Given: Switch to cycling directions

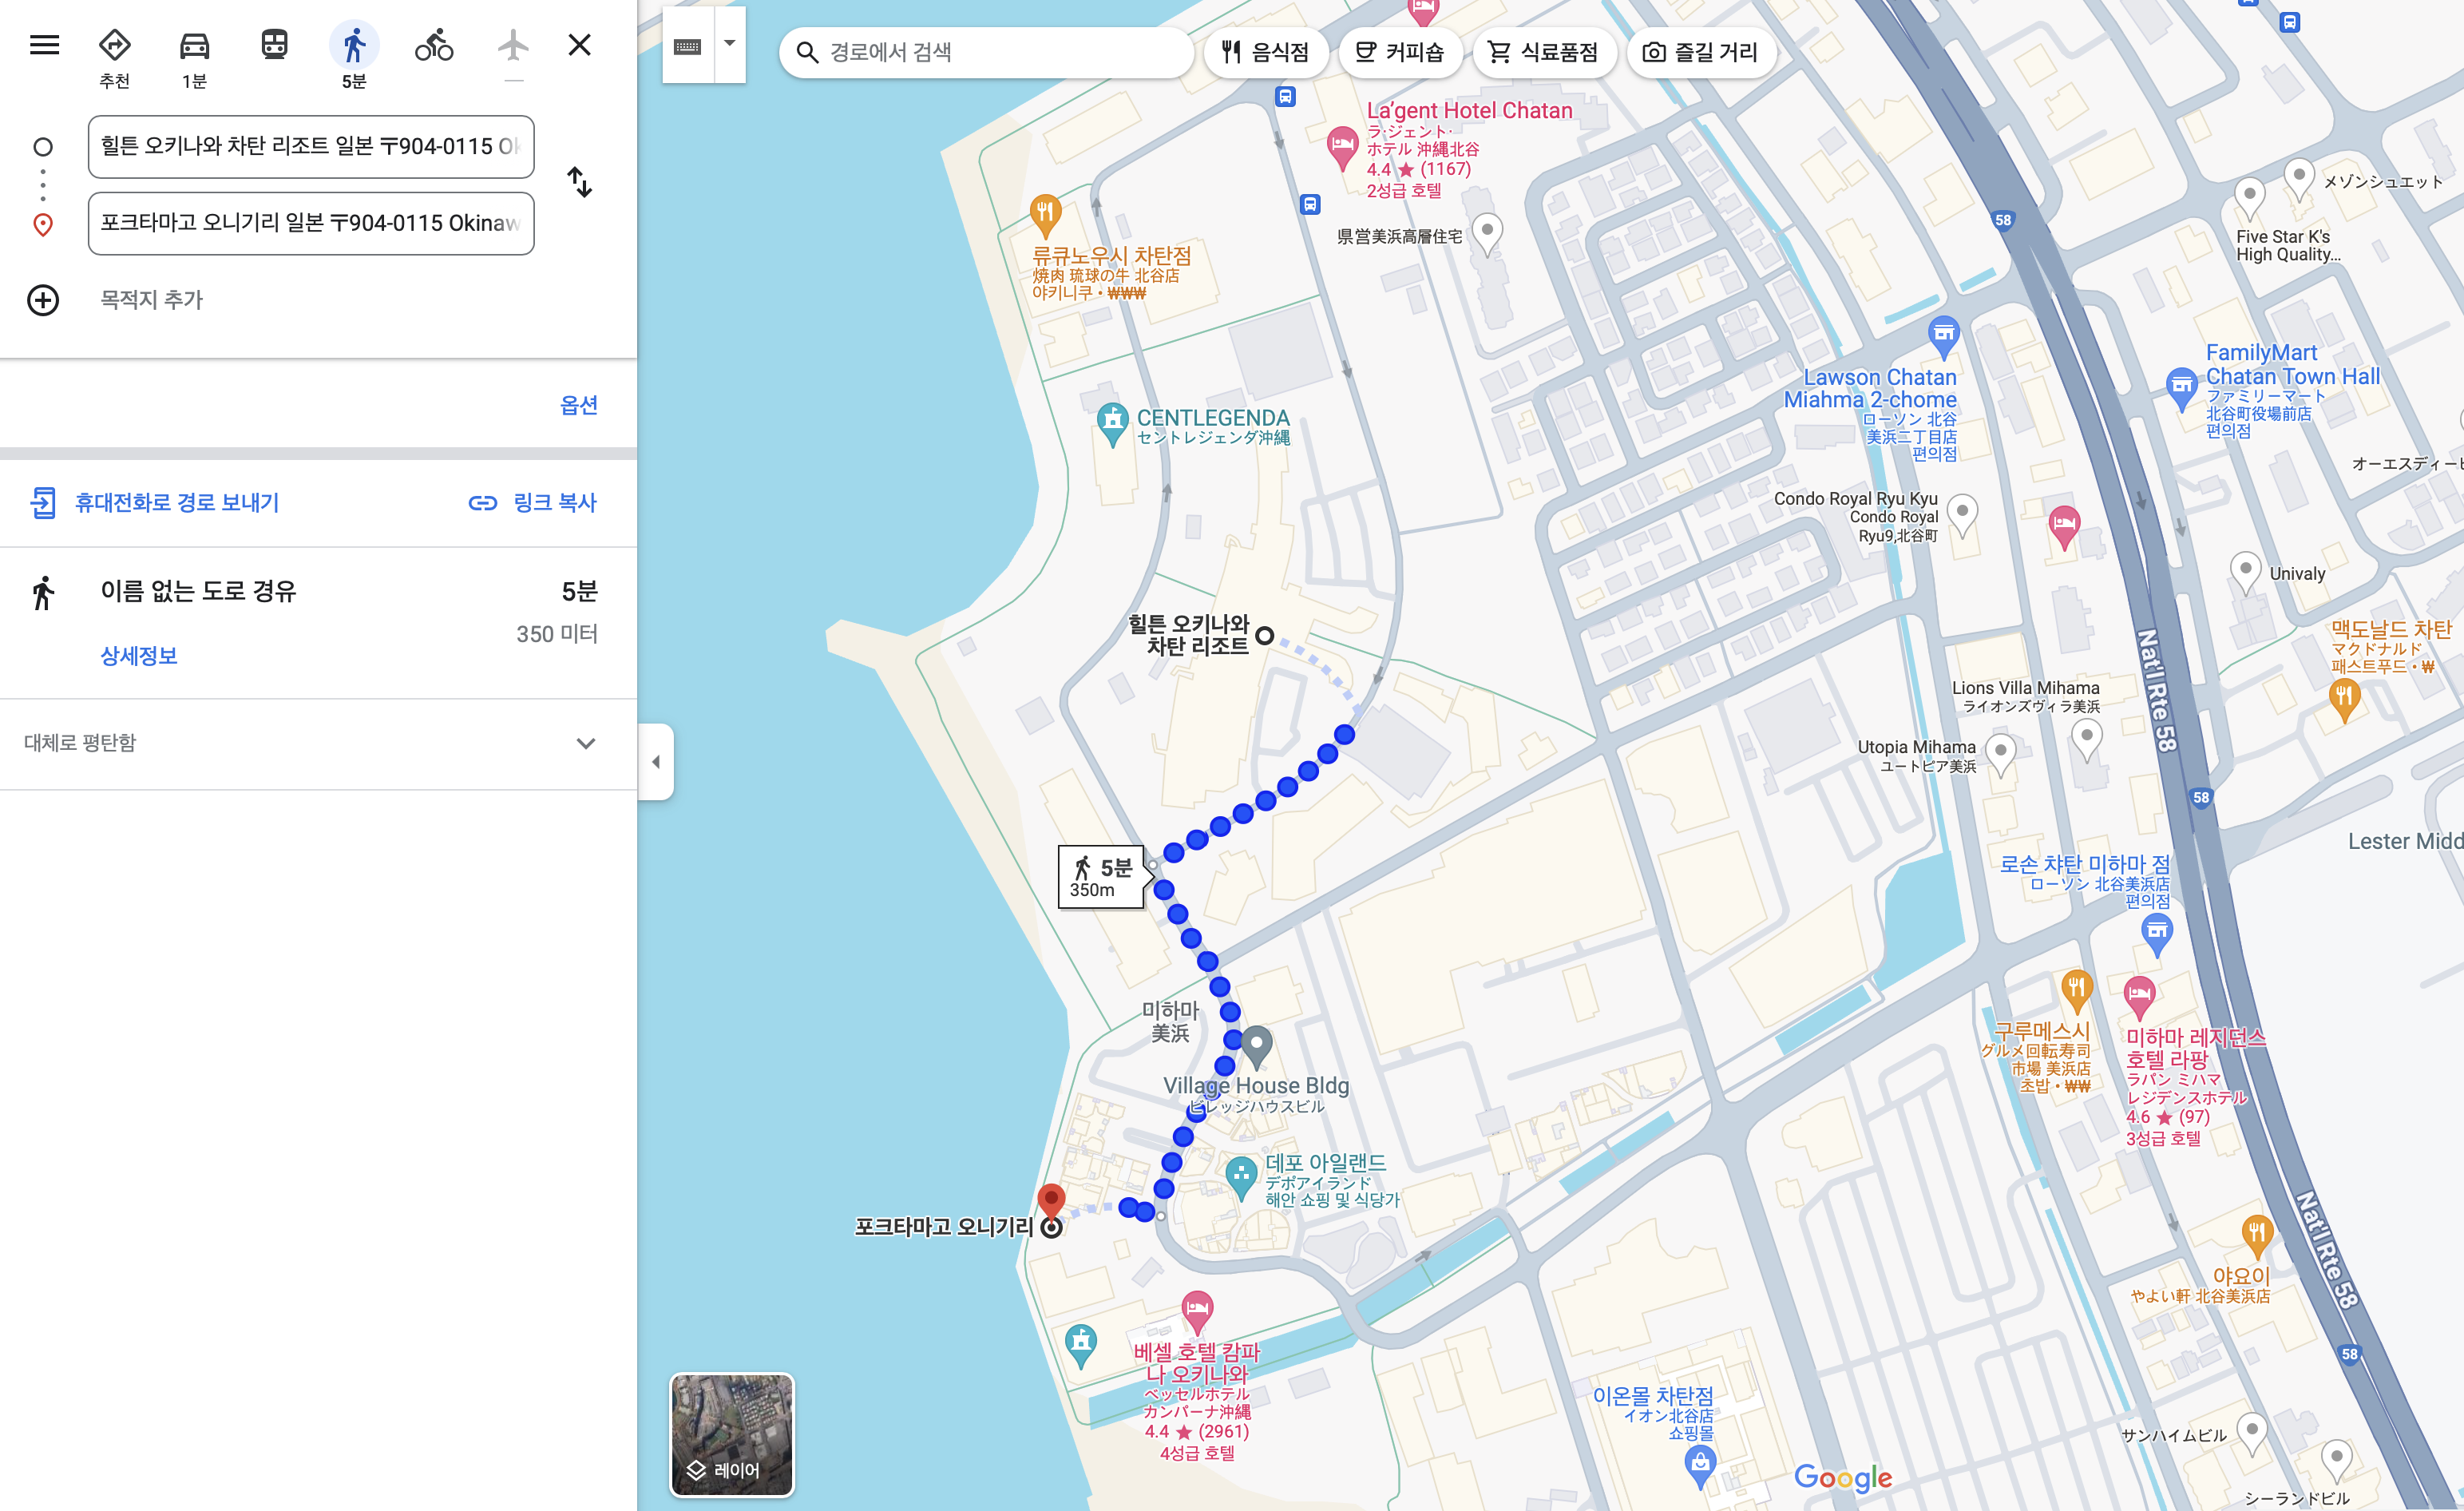Looking at the screenshot, I should (434, 45).
